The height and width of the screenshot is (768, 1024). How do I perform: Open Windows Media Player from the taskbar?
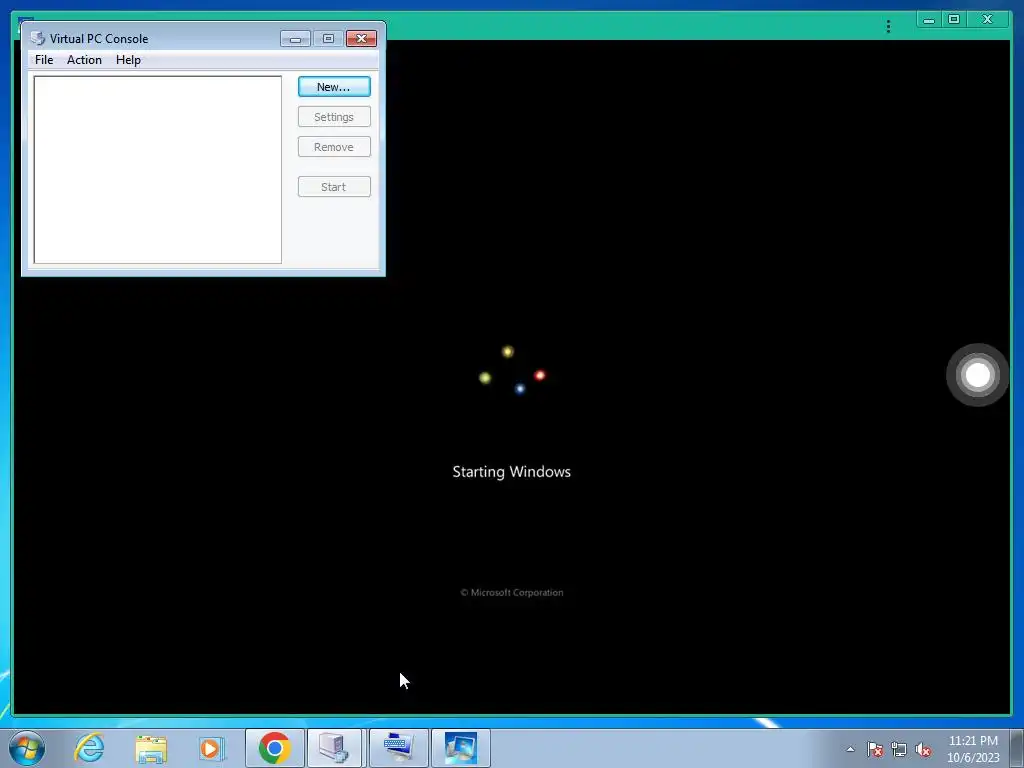tap(212, 748)
